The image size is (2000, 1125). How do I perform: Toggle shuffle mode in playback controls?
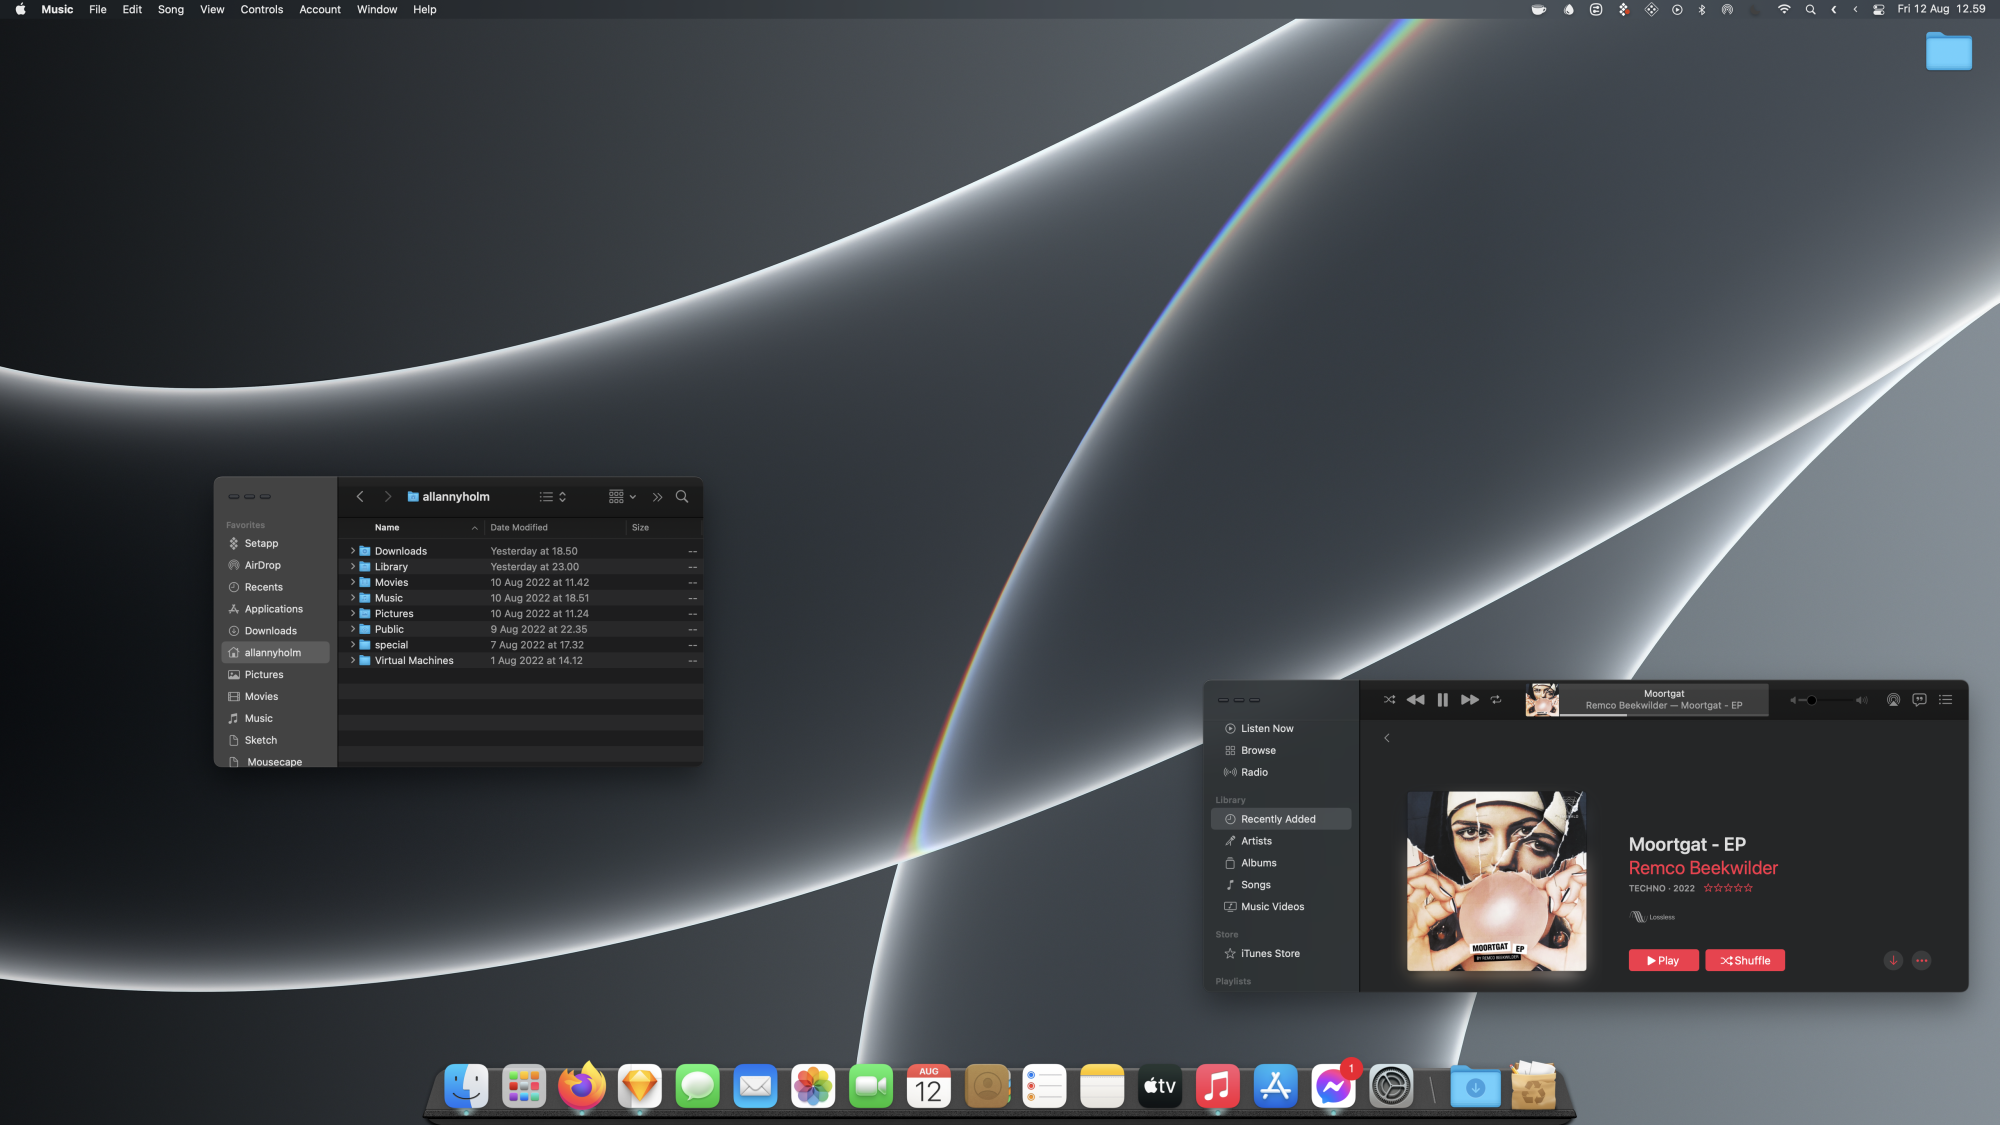point(1389,700)
